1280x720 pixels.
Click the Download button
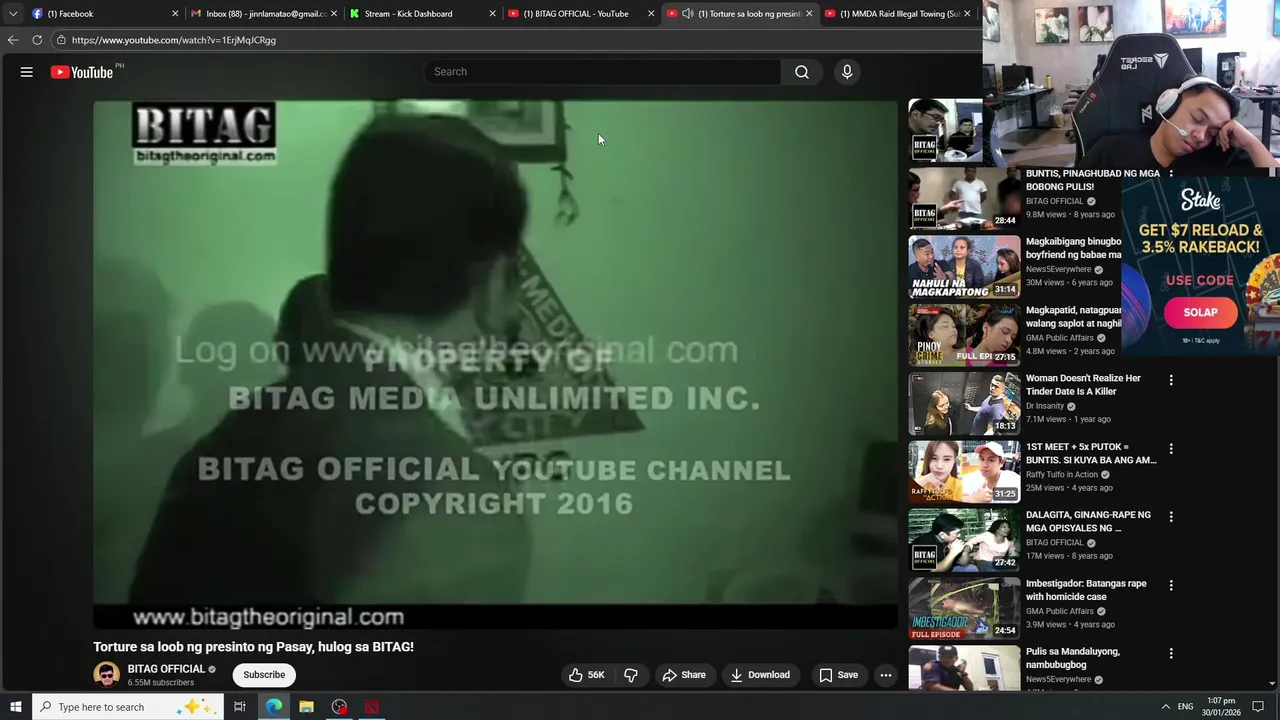pos(760,675)
